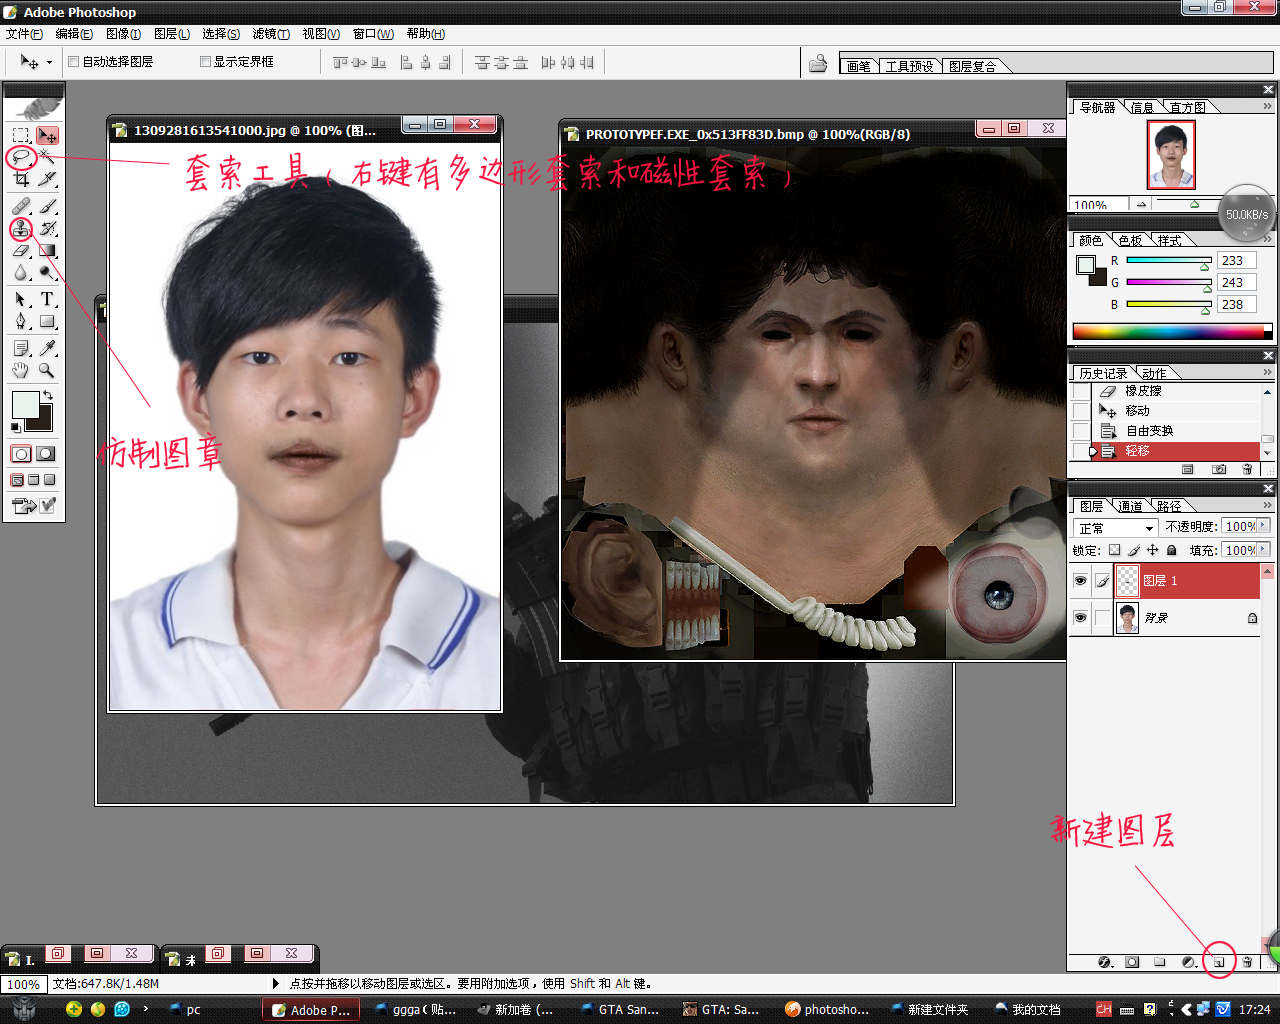Select the Lasso tool

pyautogui.click(x=21, y=157)
